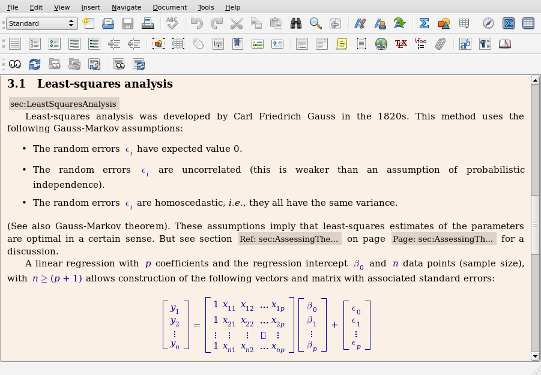This screenshot has width=541, height=375.
Task: Toggle the outline compass button
Action: pos(488,23)
